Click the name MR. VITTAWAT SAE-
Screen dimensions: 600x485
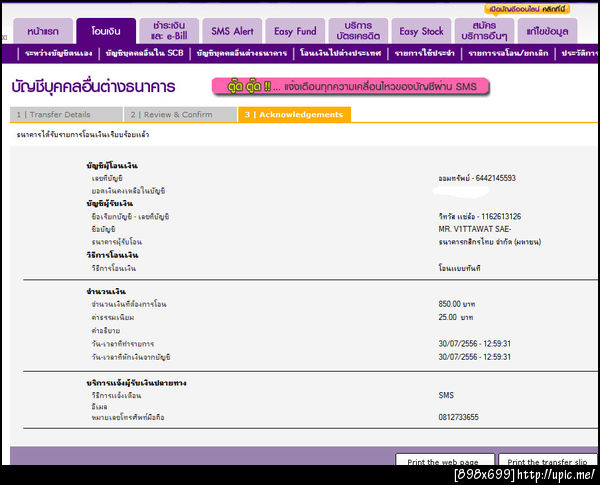coord(475,229)
